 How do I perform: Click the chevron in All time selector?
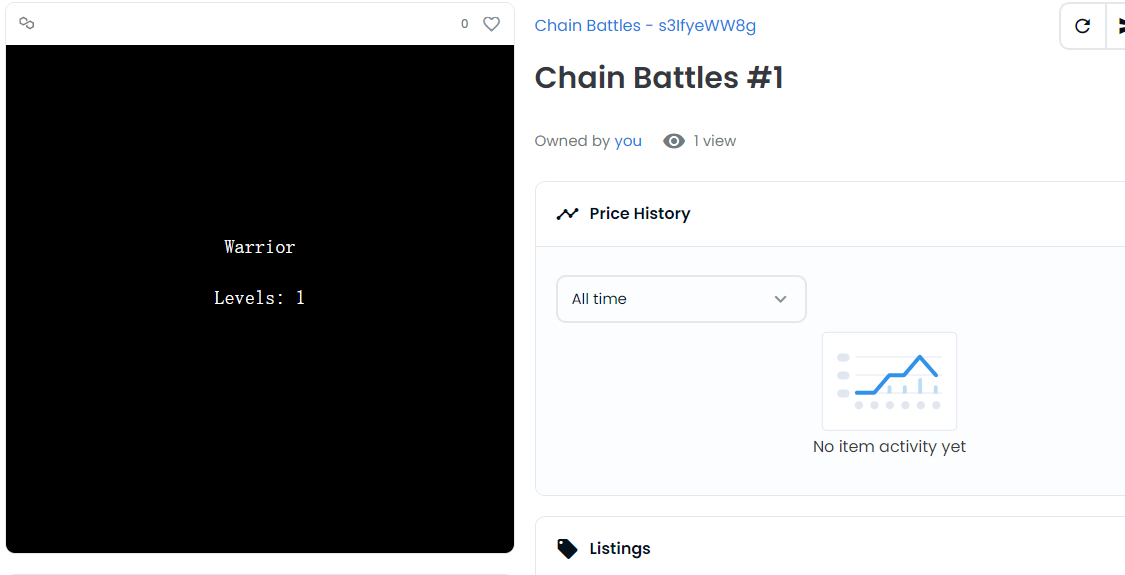pos(781,299)
